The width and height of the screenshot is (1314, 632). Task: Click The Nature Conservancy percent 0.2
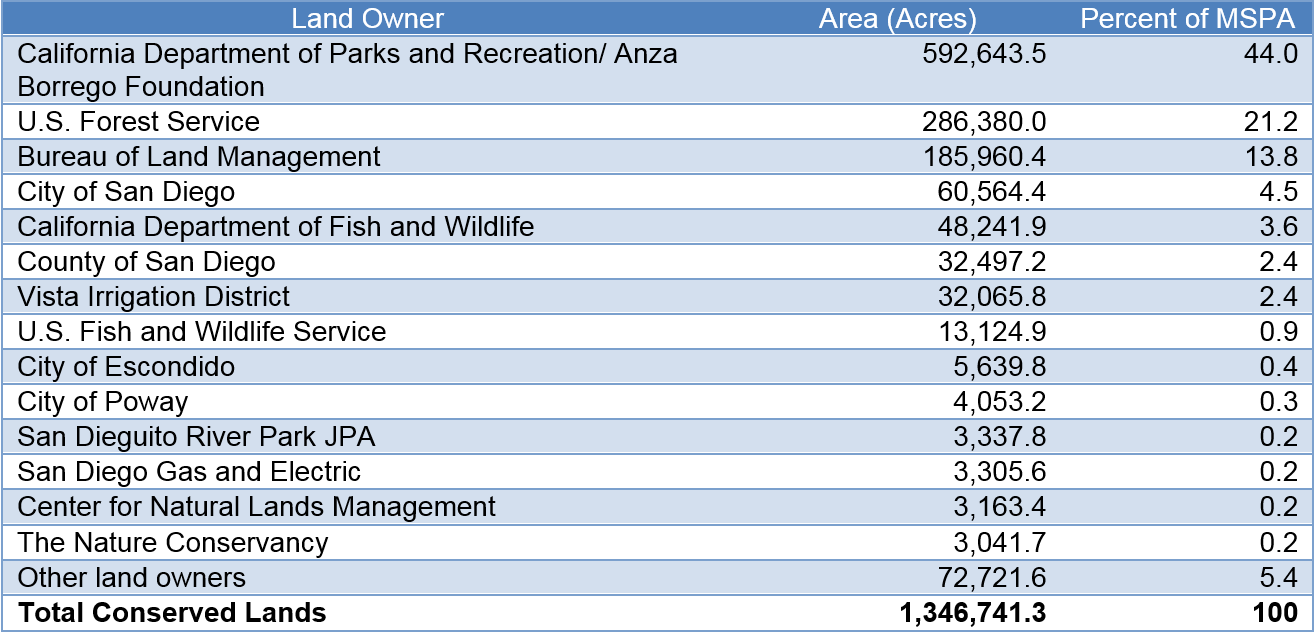pyautogui.click(x=1277, y=542)
